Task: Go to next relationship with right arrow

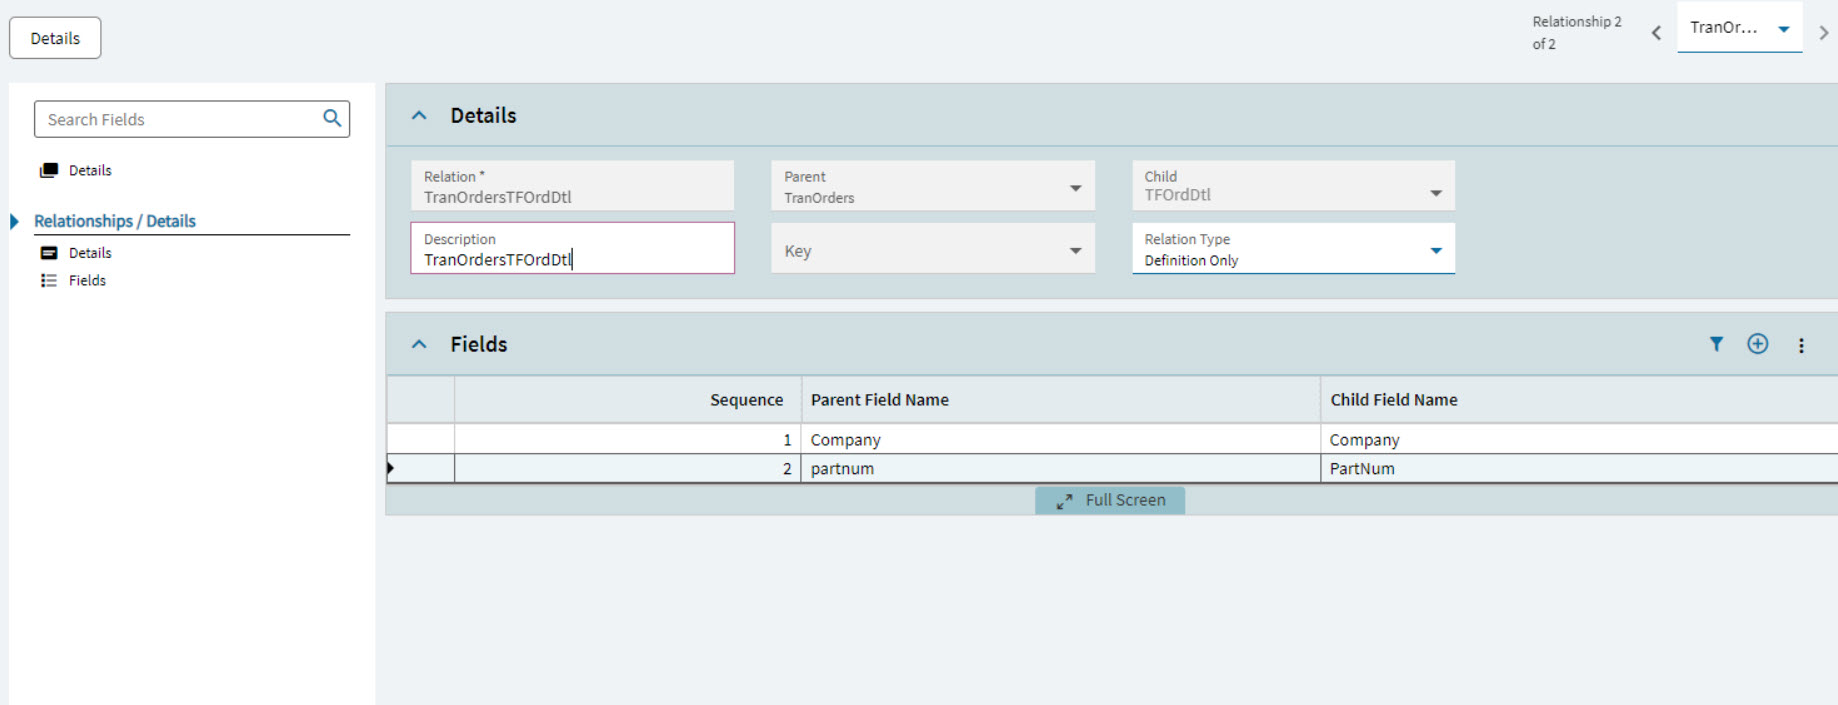Action: tap(1823, 33)
